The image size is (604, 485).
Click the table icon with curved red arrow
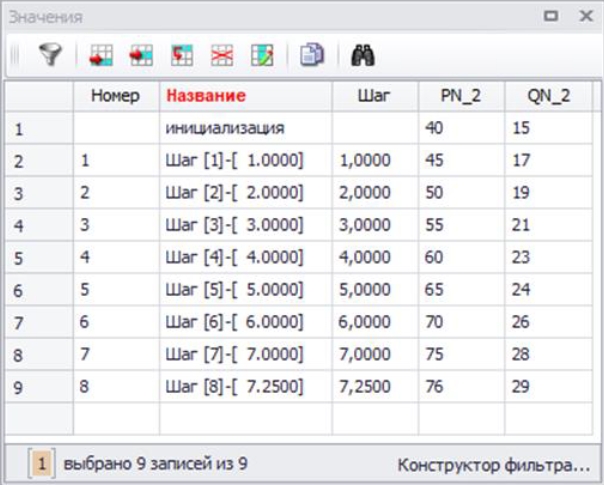click(181, 56)
